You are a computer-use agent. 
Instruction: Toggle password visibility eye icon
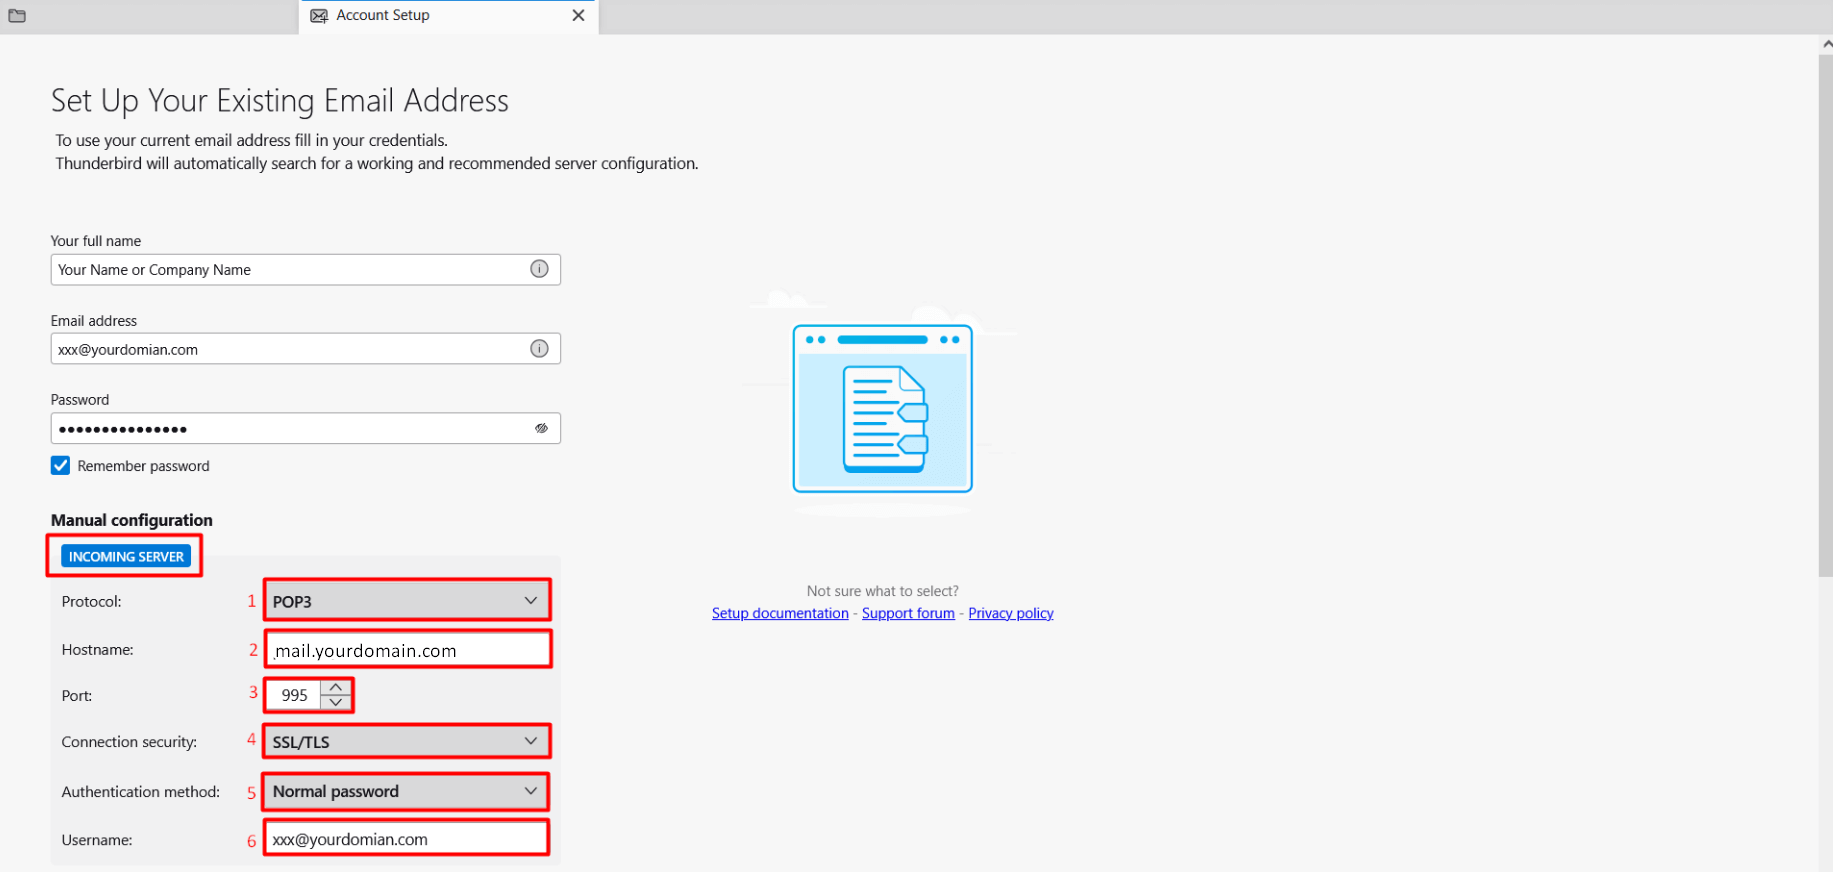(x=541, y=428)
